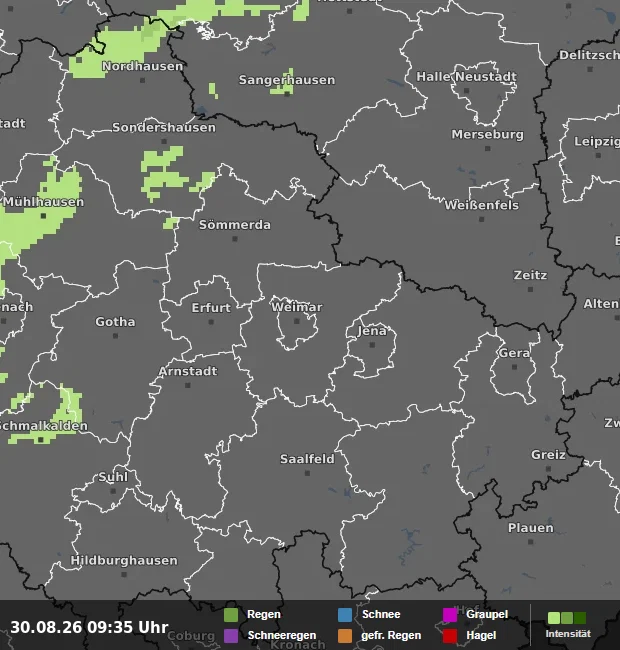Click the Greiz city label
Viewport: 620px width, 650px height.
point(548,455)
